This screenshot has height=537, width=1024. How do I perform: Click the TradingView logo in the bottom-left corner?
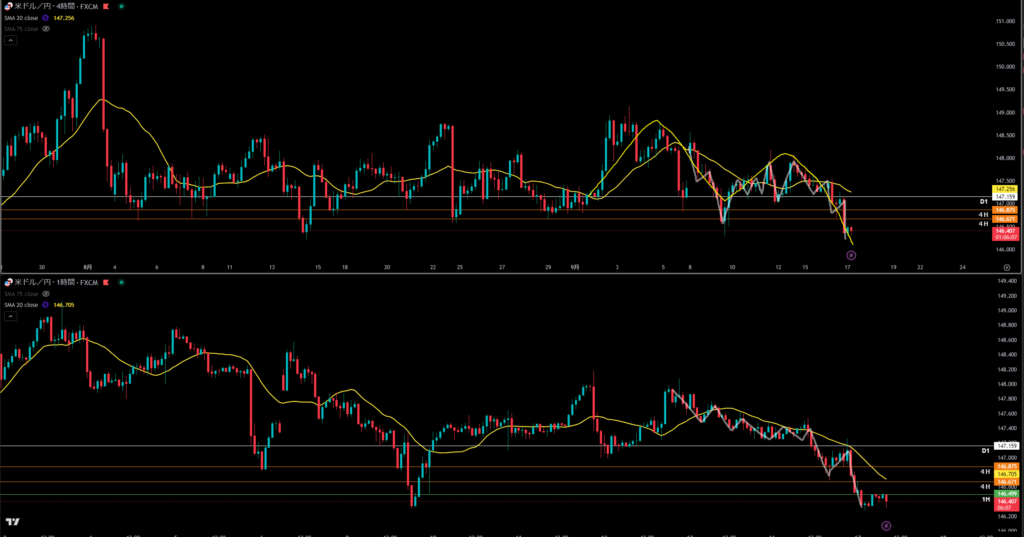pos(13,521)
